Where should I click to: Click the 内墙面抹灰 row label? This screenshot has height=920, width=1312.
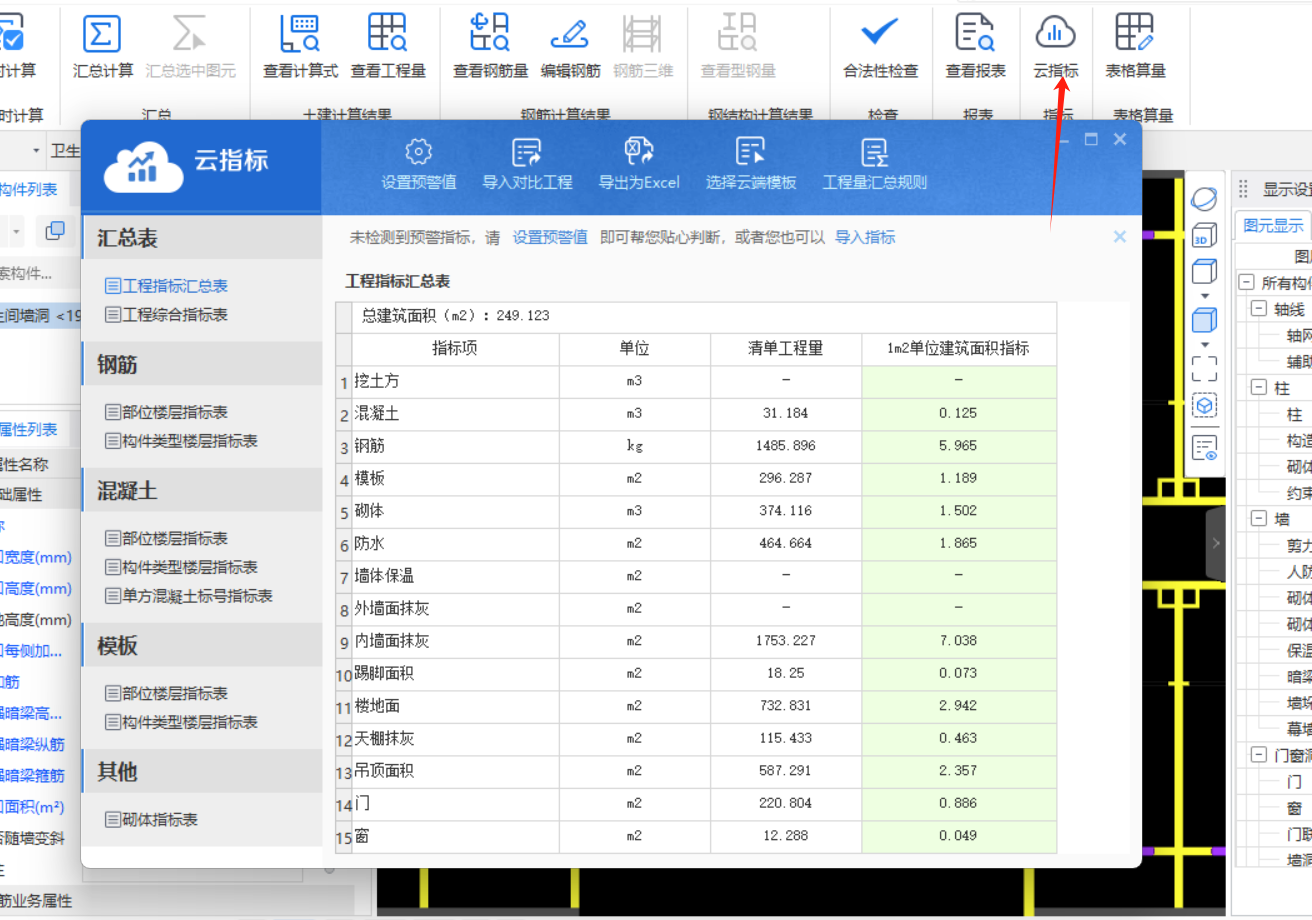(x=392, y=641)
